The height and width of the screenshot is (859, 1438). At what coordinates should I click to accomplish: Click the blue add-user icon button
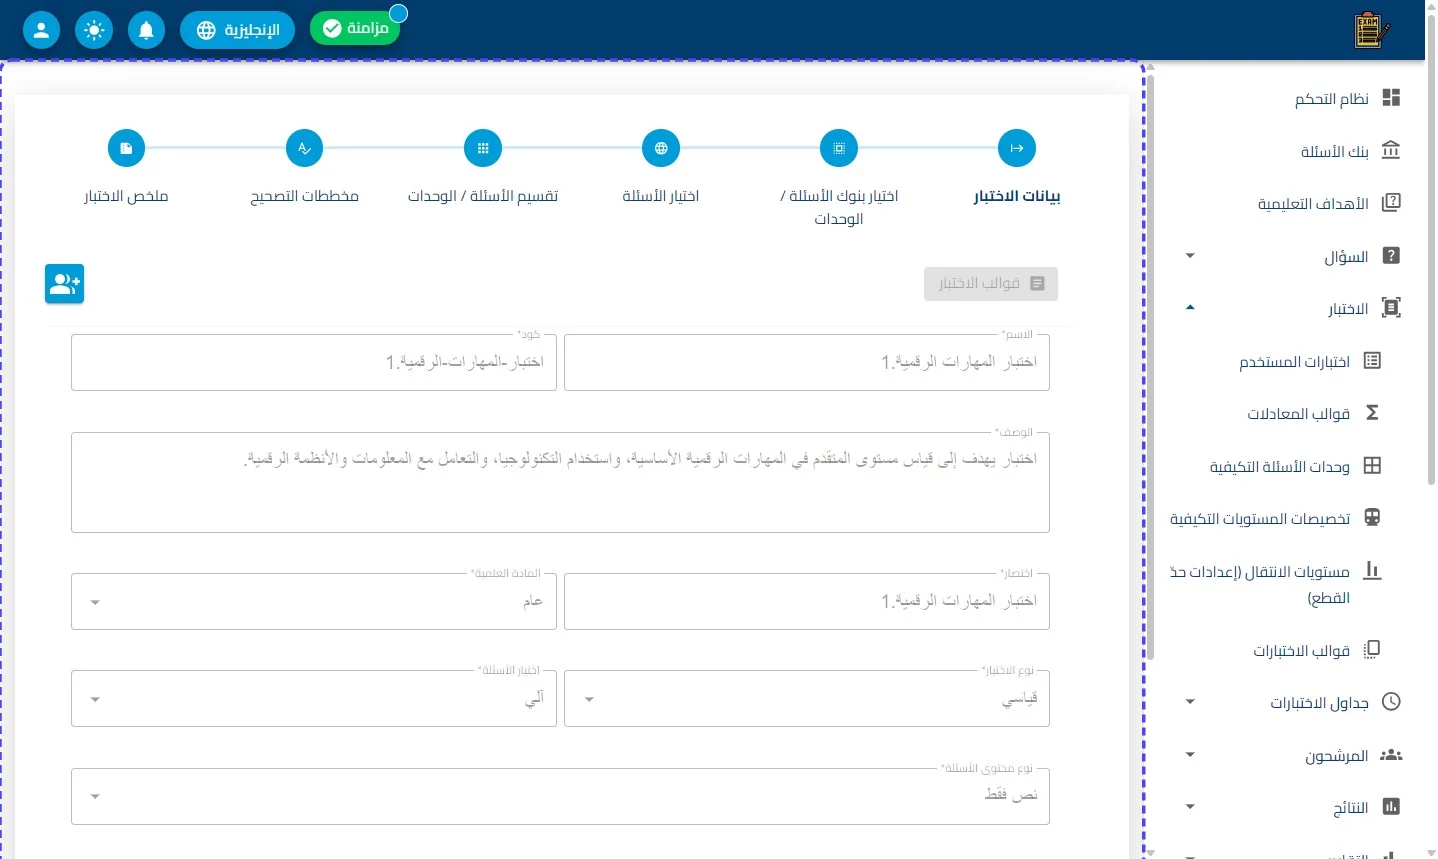point(64,284)
